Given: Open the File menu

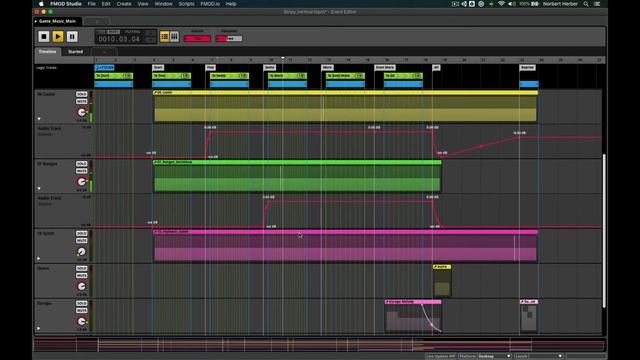Looking at the screenshot, I should (x=91, y=4).
